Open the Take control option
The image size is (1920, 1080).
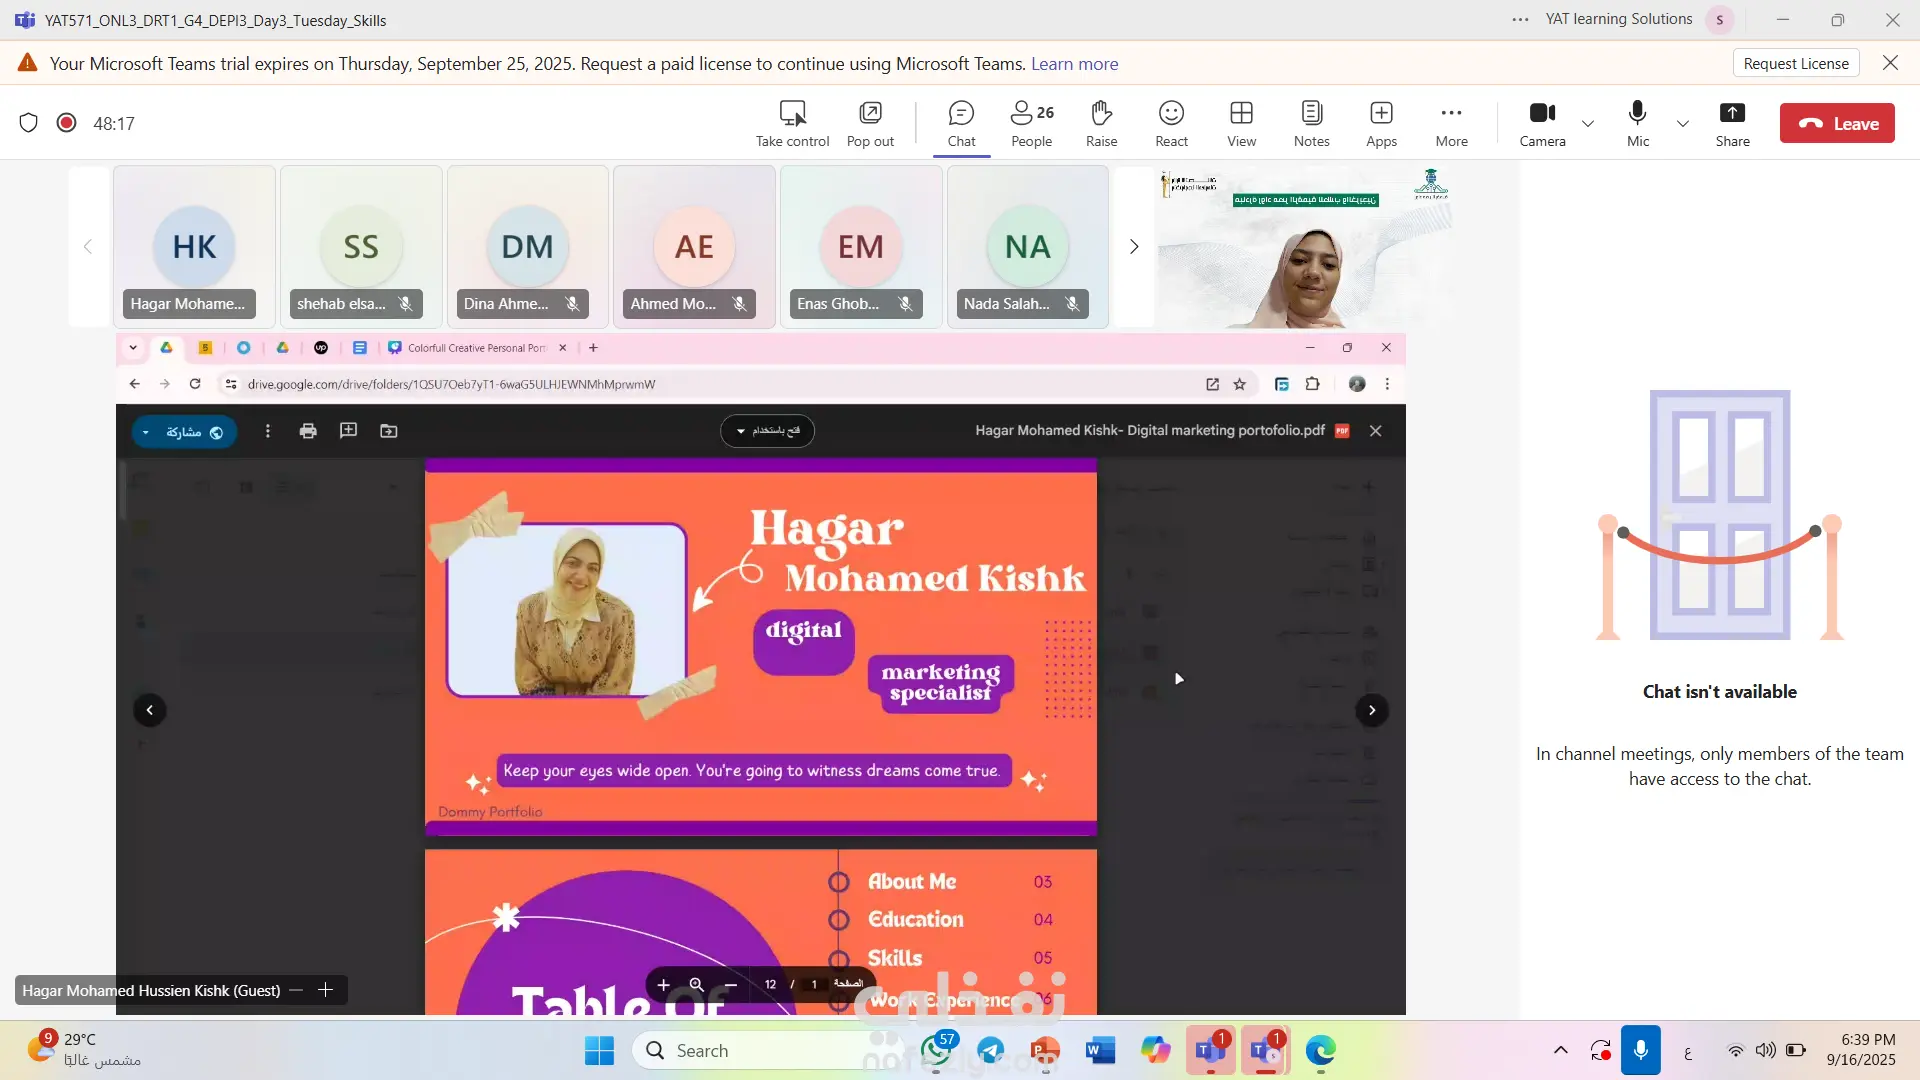pos(792,123)
